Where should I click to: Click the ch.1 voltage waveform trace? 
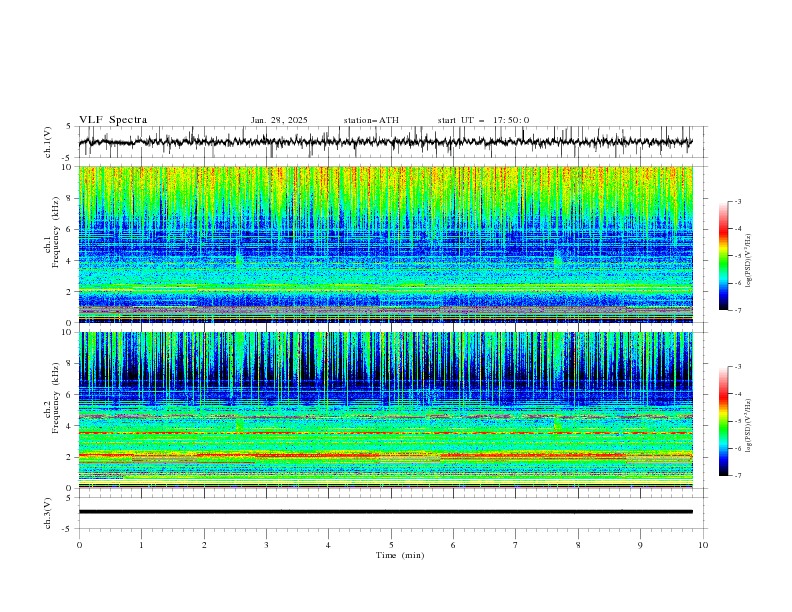coord(386,142)
